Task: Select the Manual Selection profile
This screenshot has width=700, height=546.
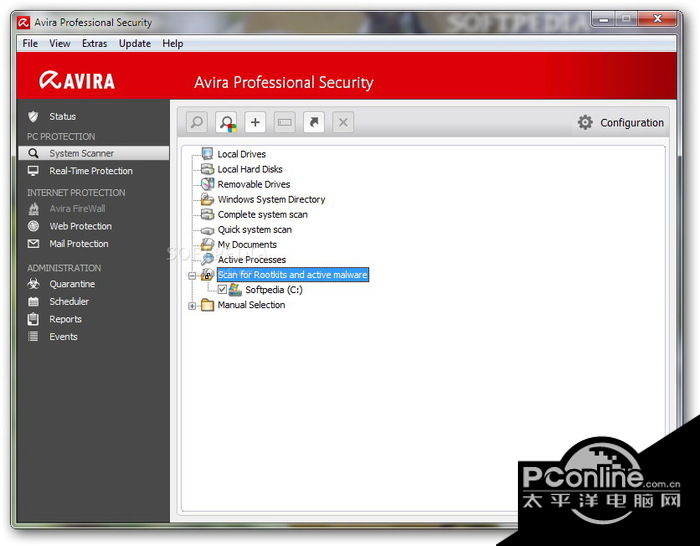Action: click(251, 305)
